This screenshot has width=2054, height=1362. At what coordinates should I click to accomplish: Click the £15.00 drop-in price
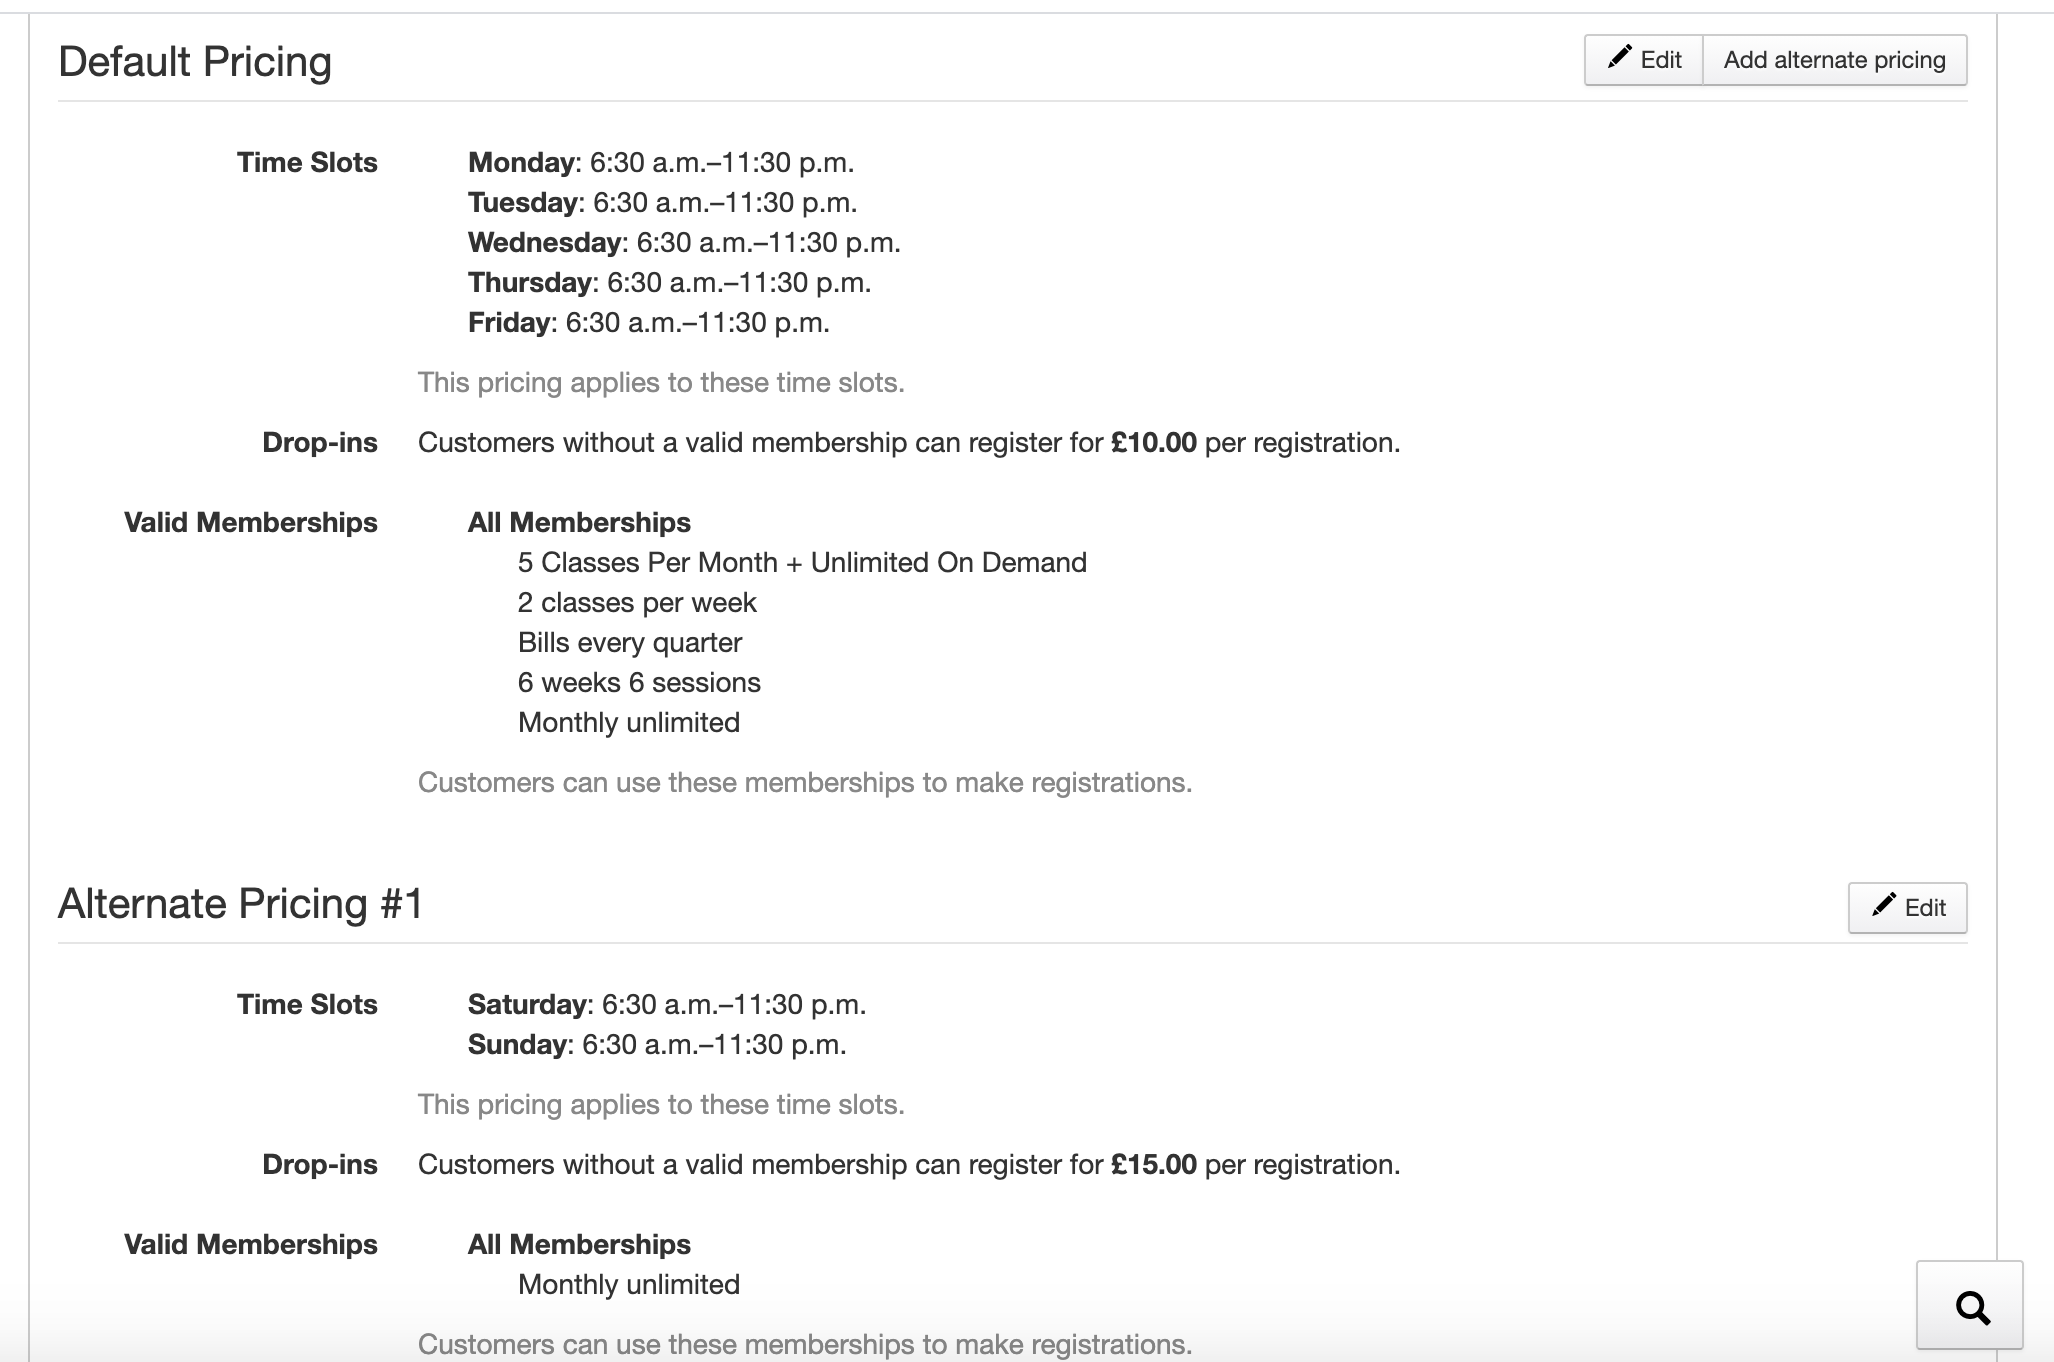pos(1153,1165)
